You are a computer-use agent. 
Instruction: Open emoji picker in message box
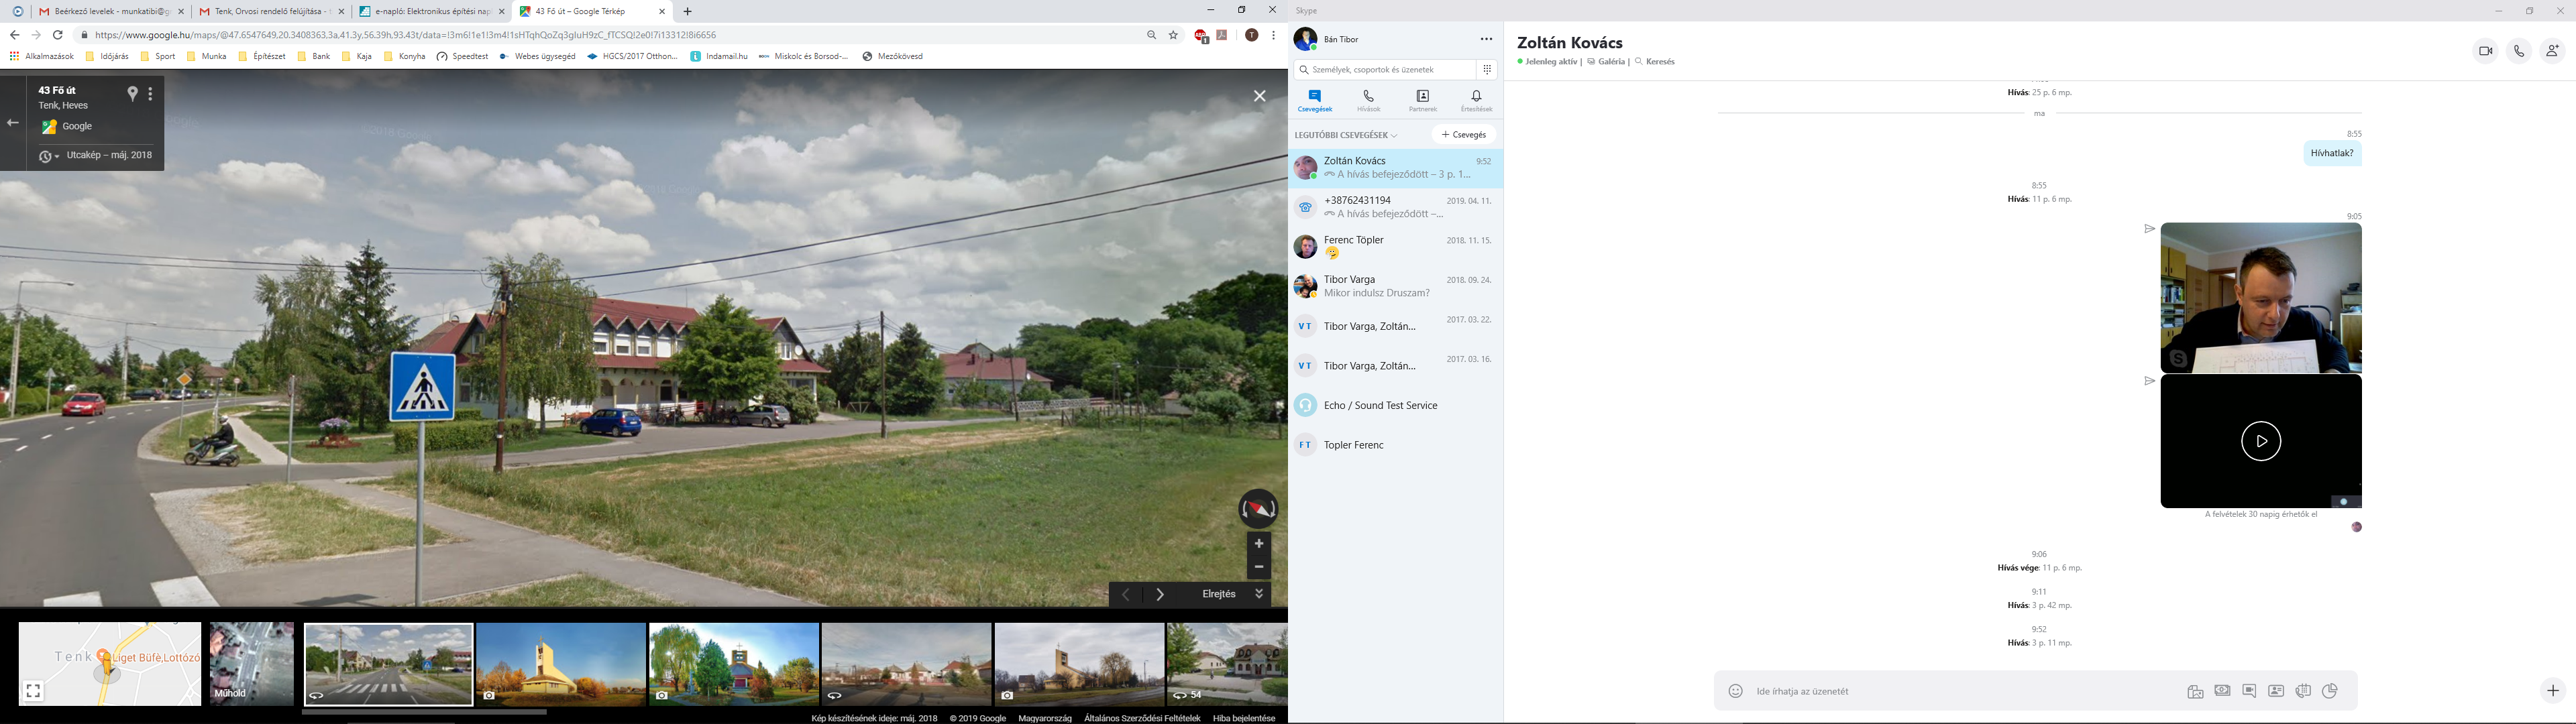pyautogui.click(x=1736, y=691)
